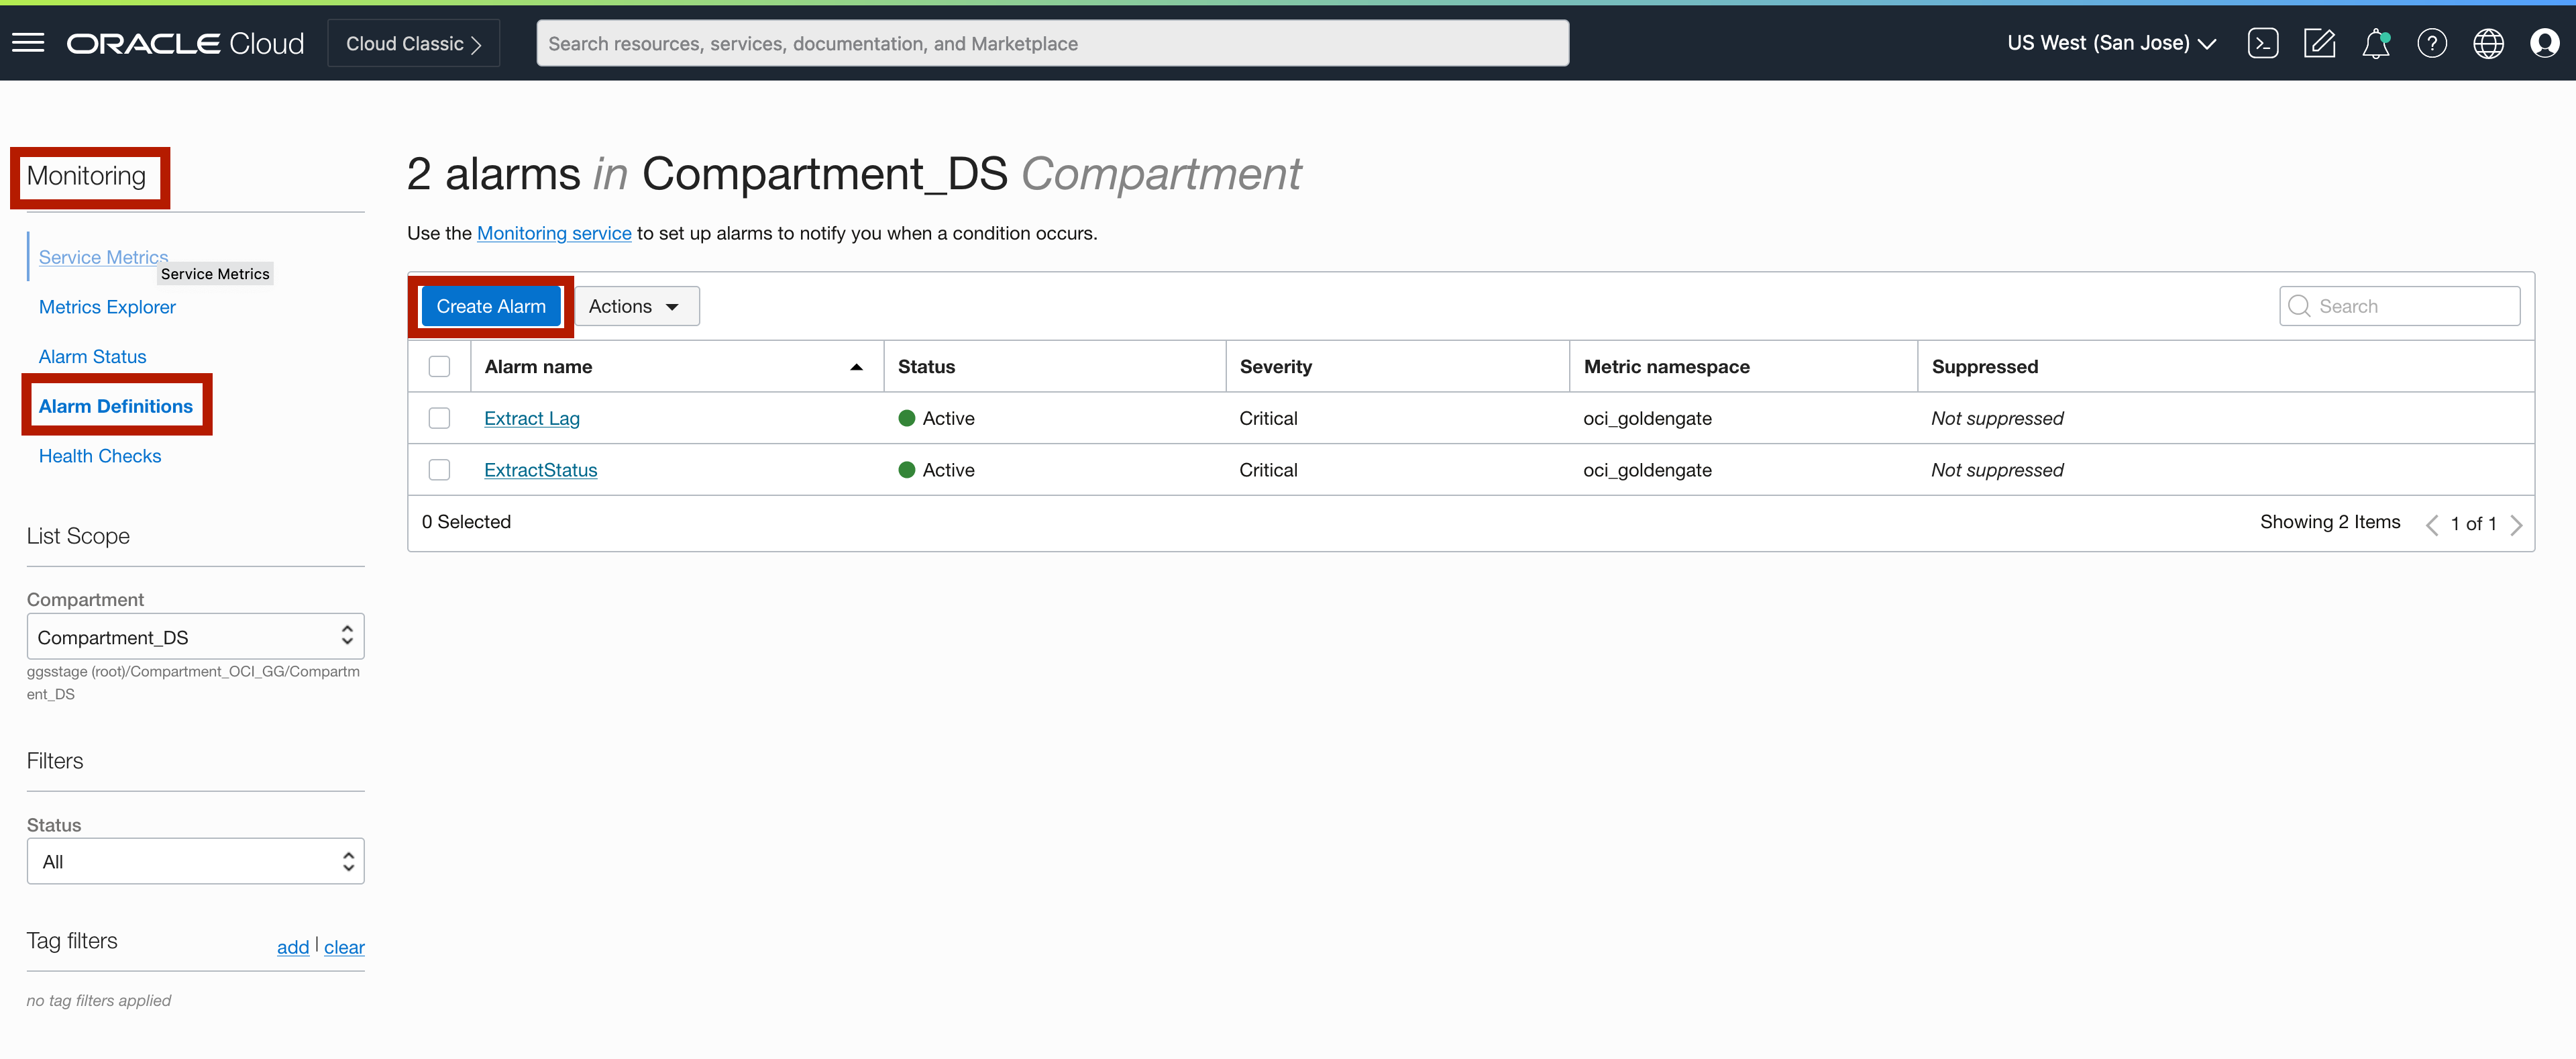The height and width of the screenshot is (1059, 2576).
Task: Open the Status filter dropdown
Action: (x=195, y=861)
